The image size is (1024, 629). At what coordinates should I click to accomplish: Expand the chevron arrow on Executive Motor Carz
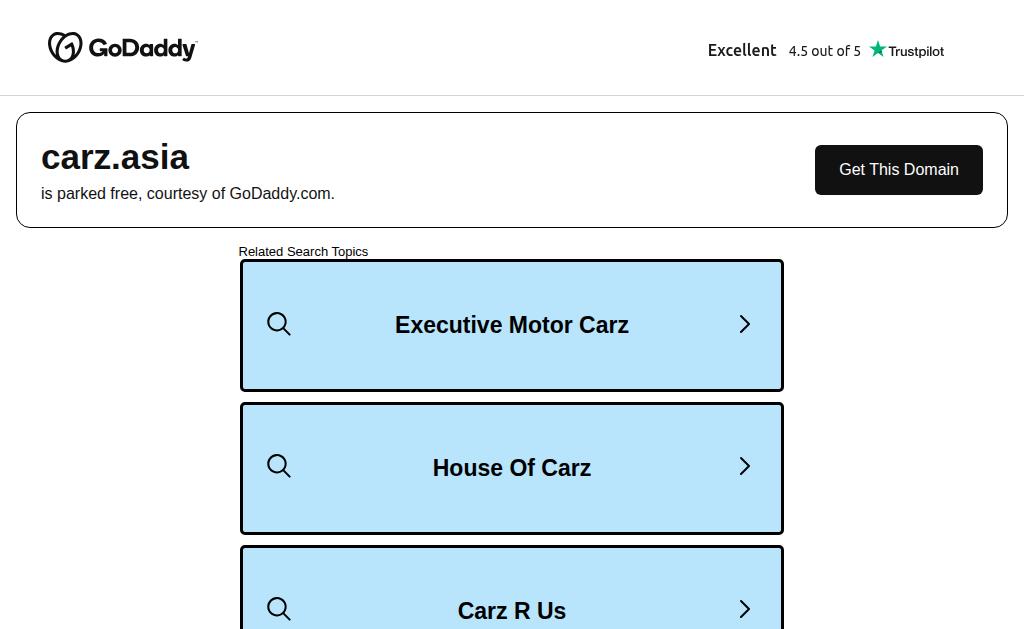pyautogui.click(x=744, y=324)
